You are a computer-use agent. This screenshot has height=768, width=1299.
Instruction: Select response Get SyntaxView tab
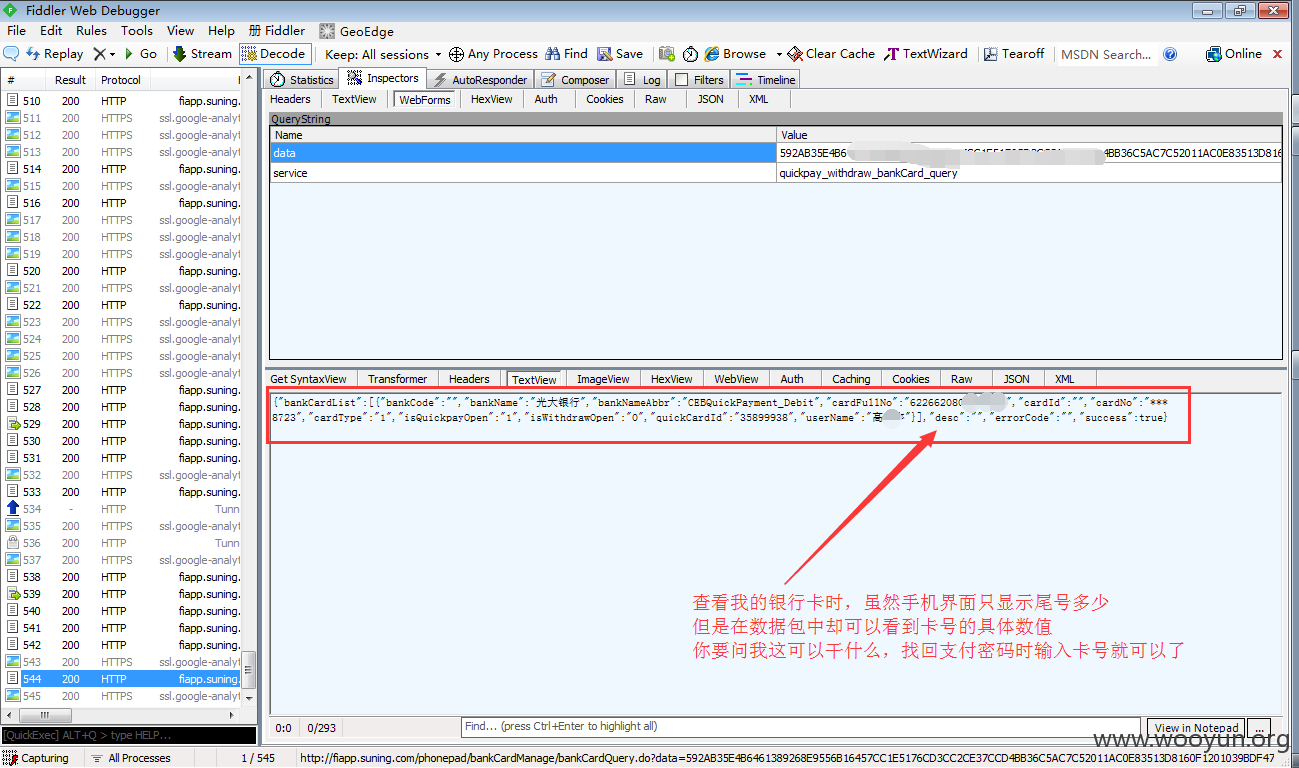308,379
